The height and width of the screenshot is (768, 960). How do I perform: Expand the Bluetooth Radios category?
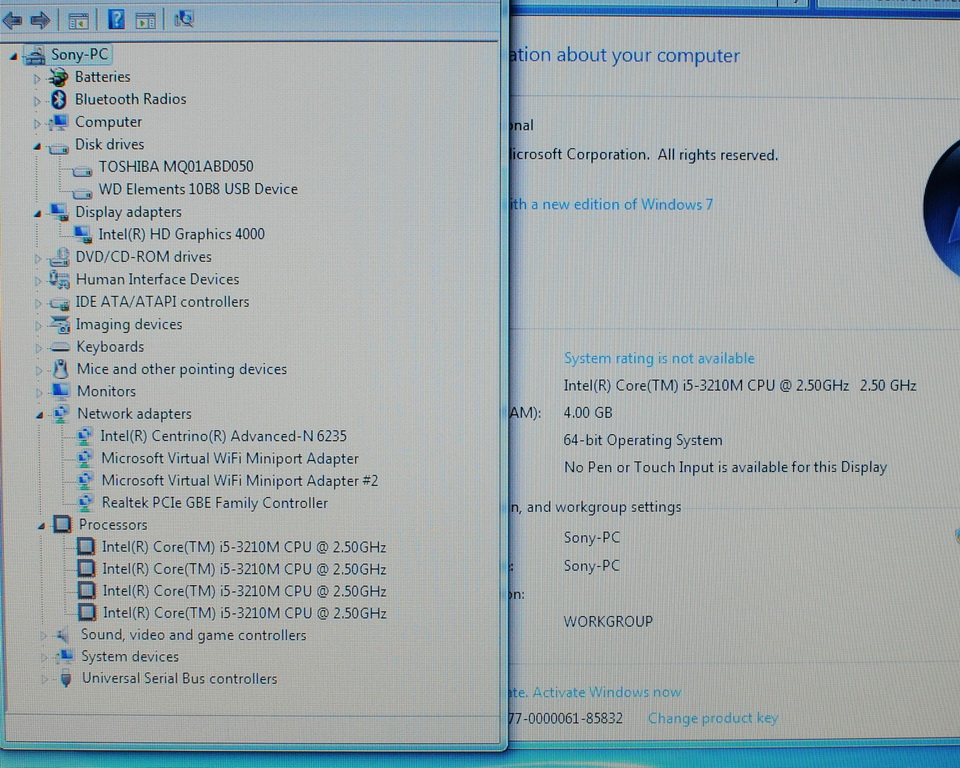tap(37, 101)
